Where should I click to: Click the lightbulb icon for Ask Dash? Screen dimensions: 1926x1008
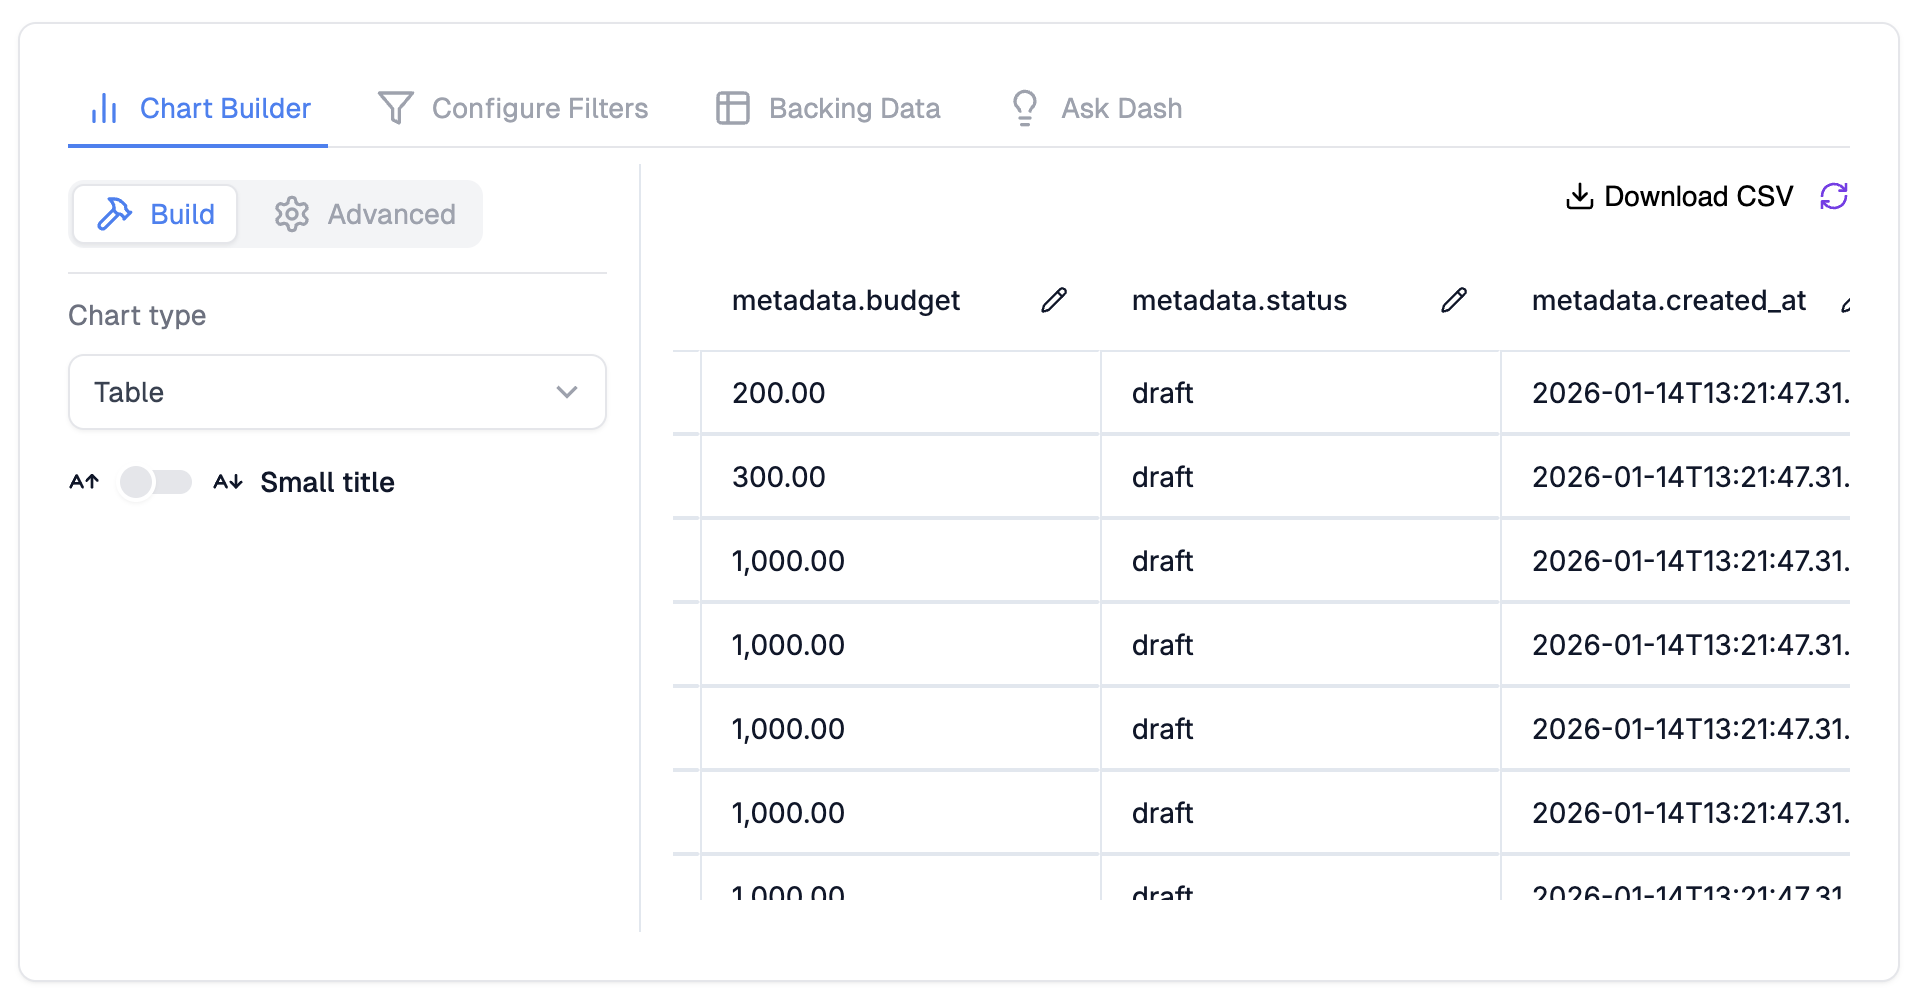point(1024,108)
